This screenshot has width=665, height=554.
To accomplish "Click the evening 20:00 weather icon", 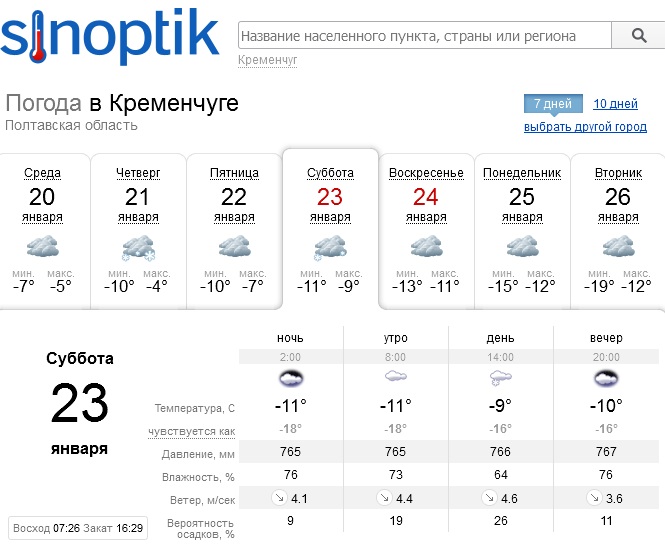I will pos(606,378).
